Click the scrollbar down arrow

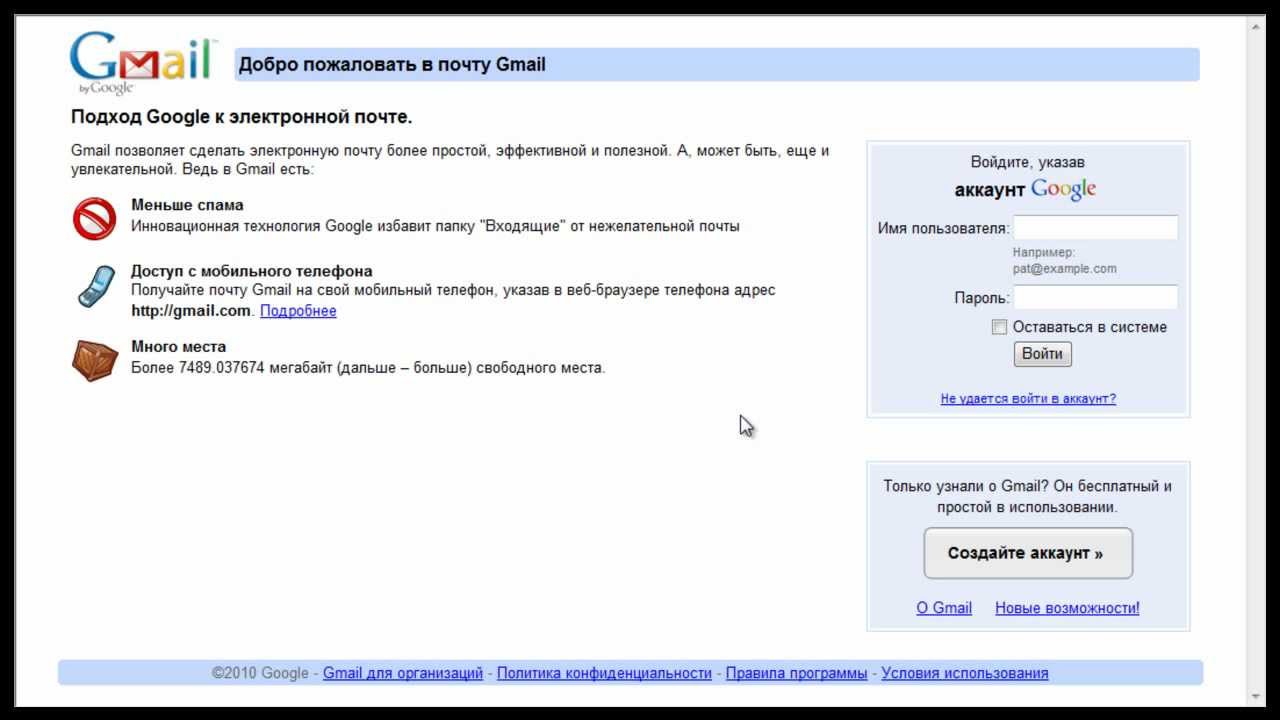click(1255, 695)
